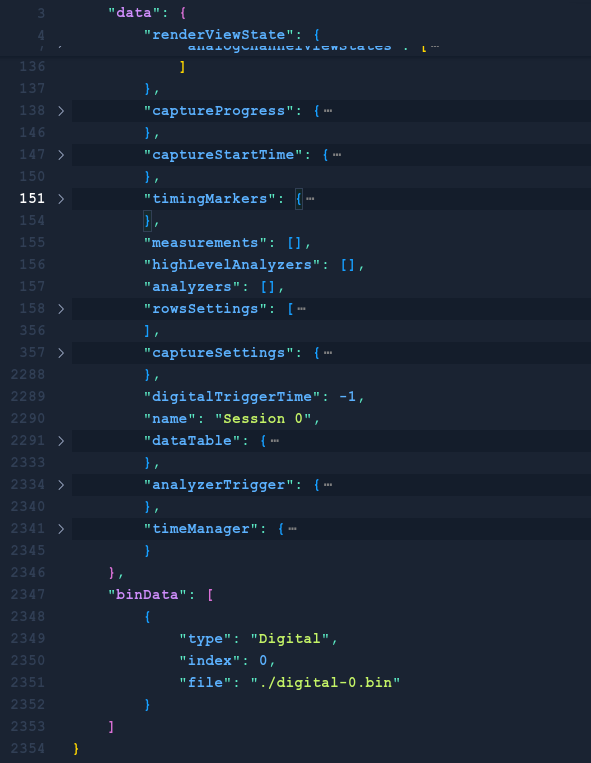Click the ellipsis after captureSettings brace

[328, 353]
